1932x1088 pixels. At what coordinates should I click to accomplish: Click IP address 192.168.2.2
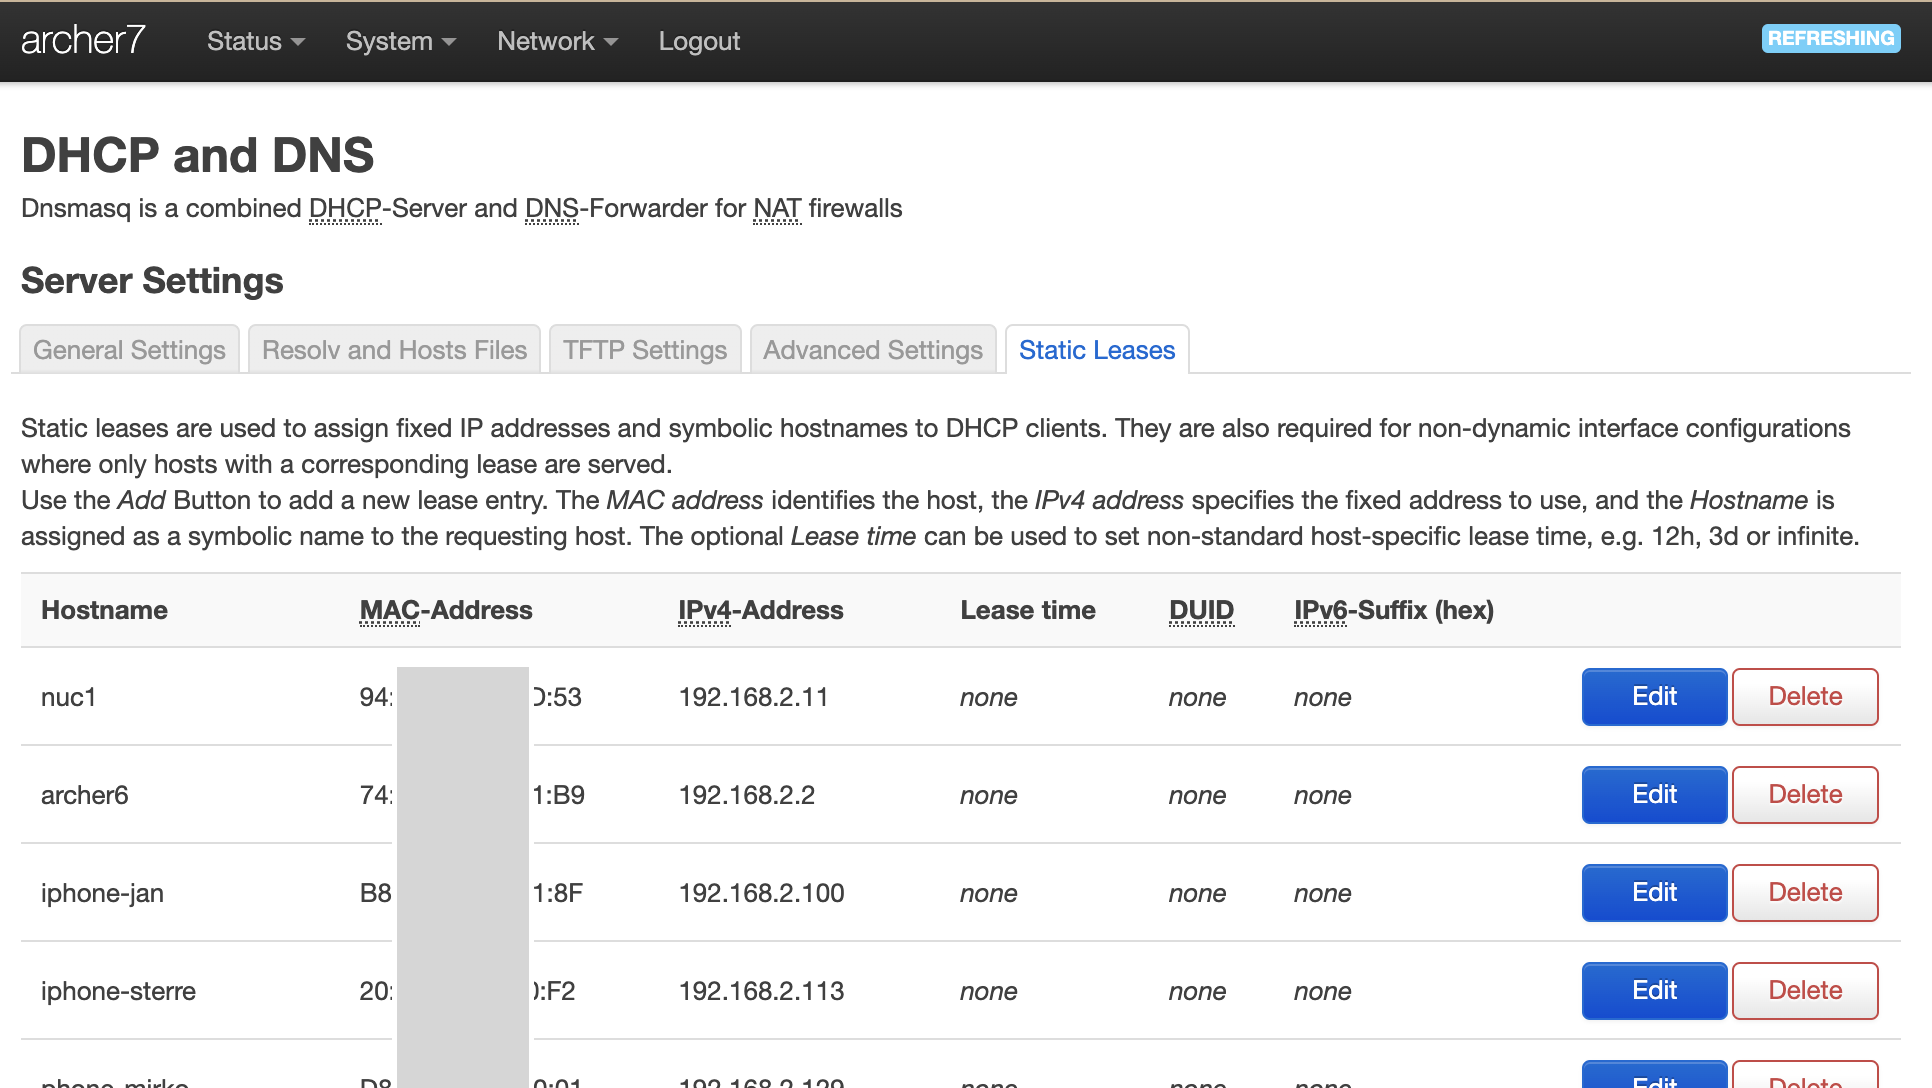[747, 795]
